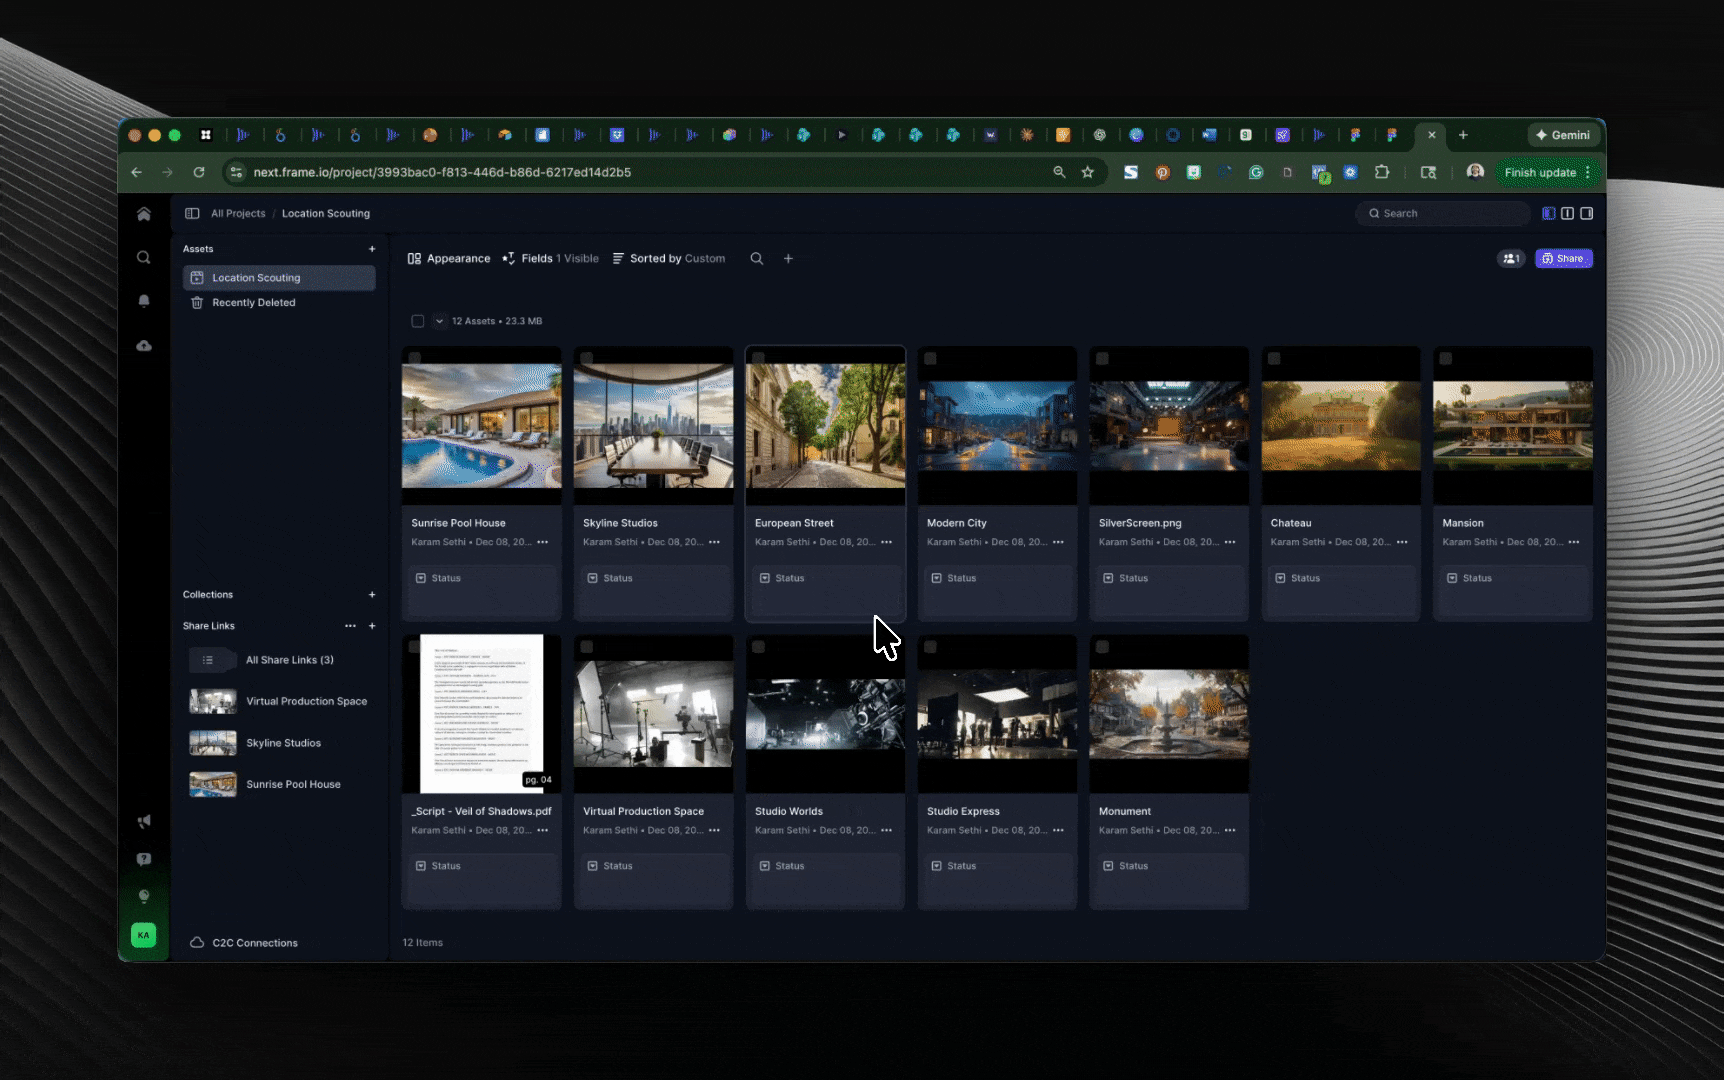1724x1080 pixels.
Task: Click the Fields icon in the toolbar
Action: (x=510, y=258)
